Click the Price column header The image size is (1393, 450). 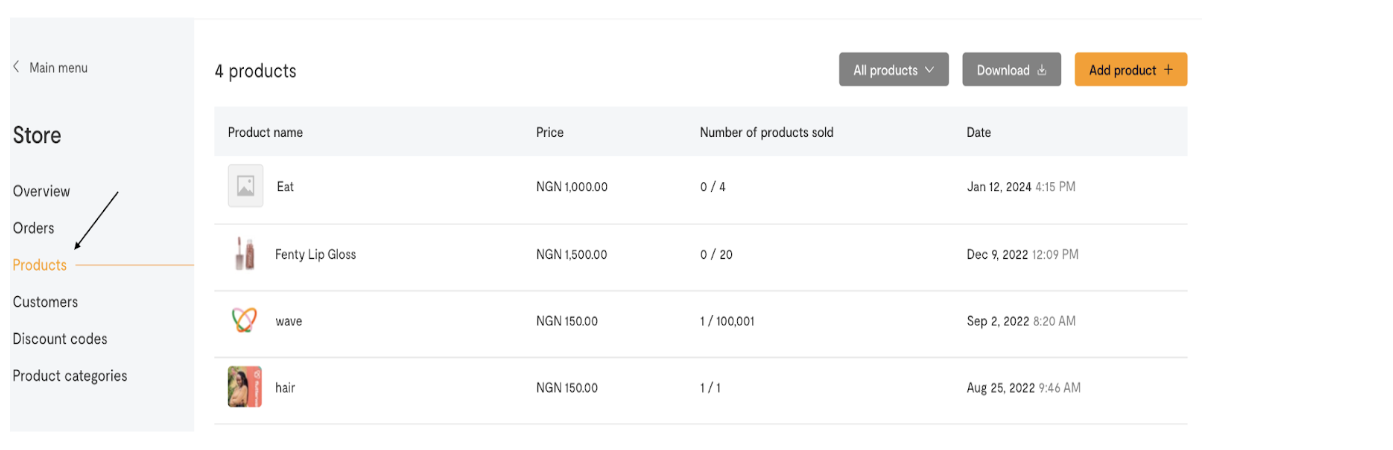click(550, 132)
